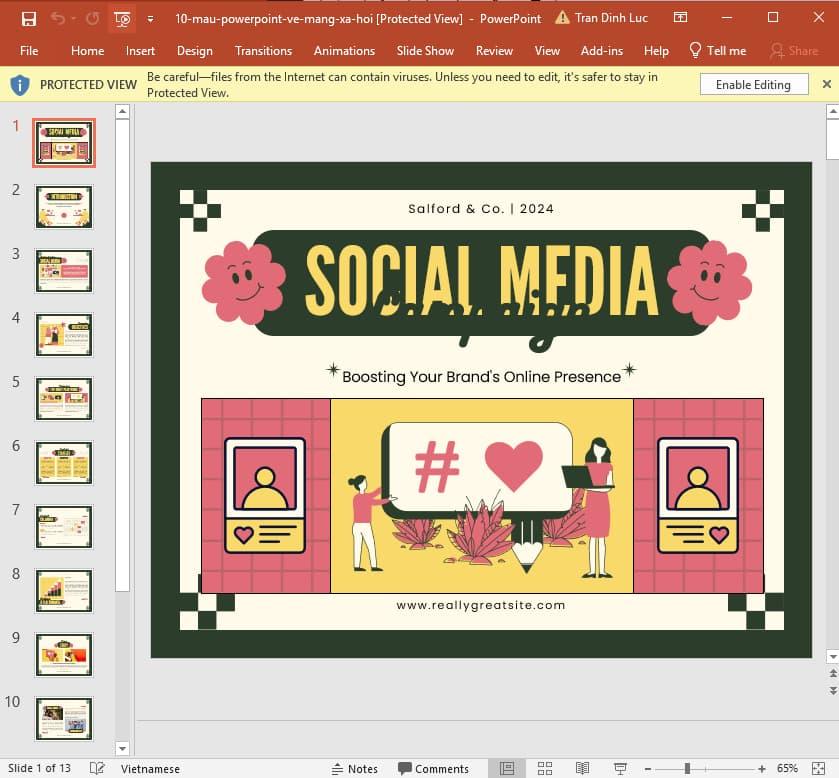This screenshot has width=839, height=778.
Task: Switch to the Design ribbon tab
Action: pyautogui.click(x=195, y=51)
